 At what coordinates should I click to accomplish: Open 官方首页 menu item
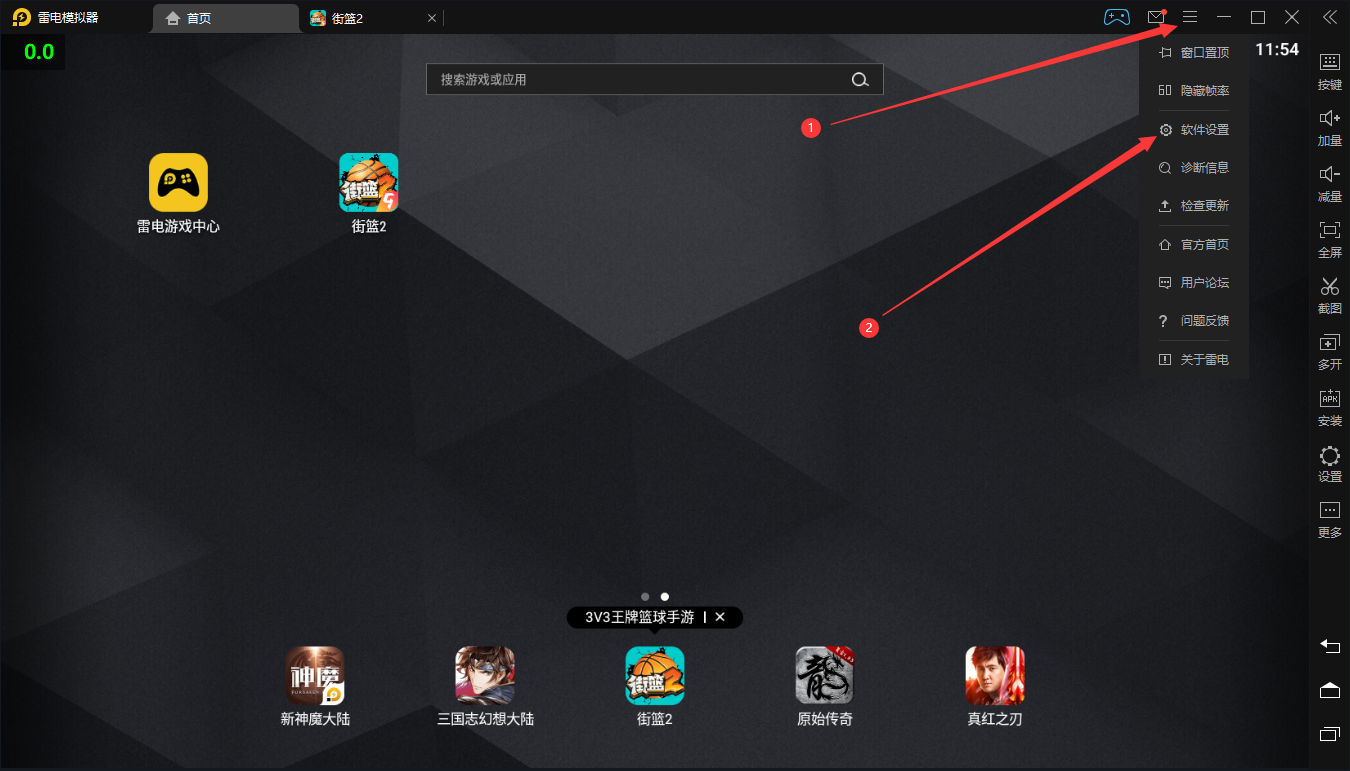pos(1193,245)
